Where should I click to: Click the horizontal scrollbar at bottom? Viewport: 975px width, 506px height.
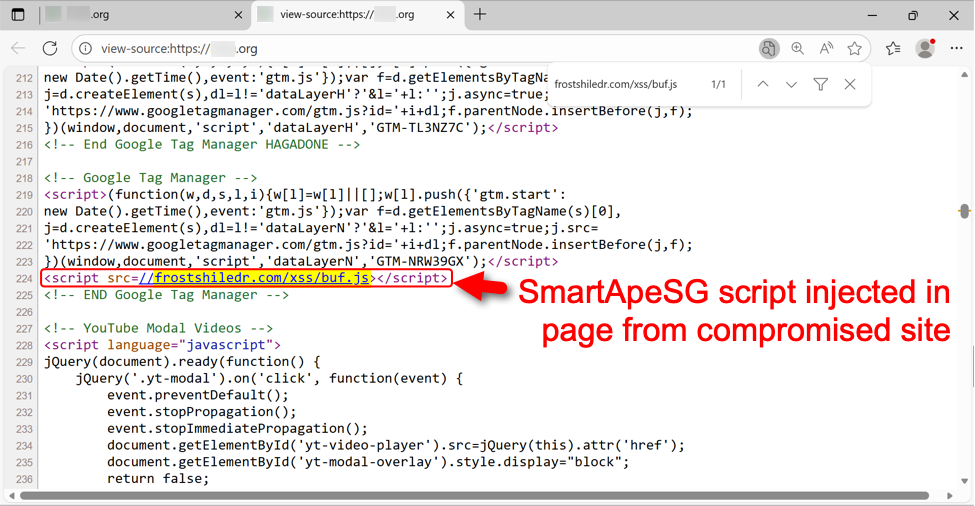[x=480, y=494]
